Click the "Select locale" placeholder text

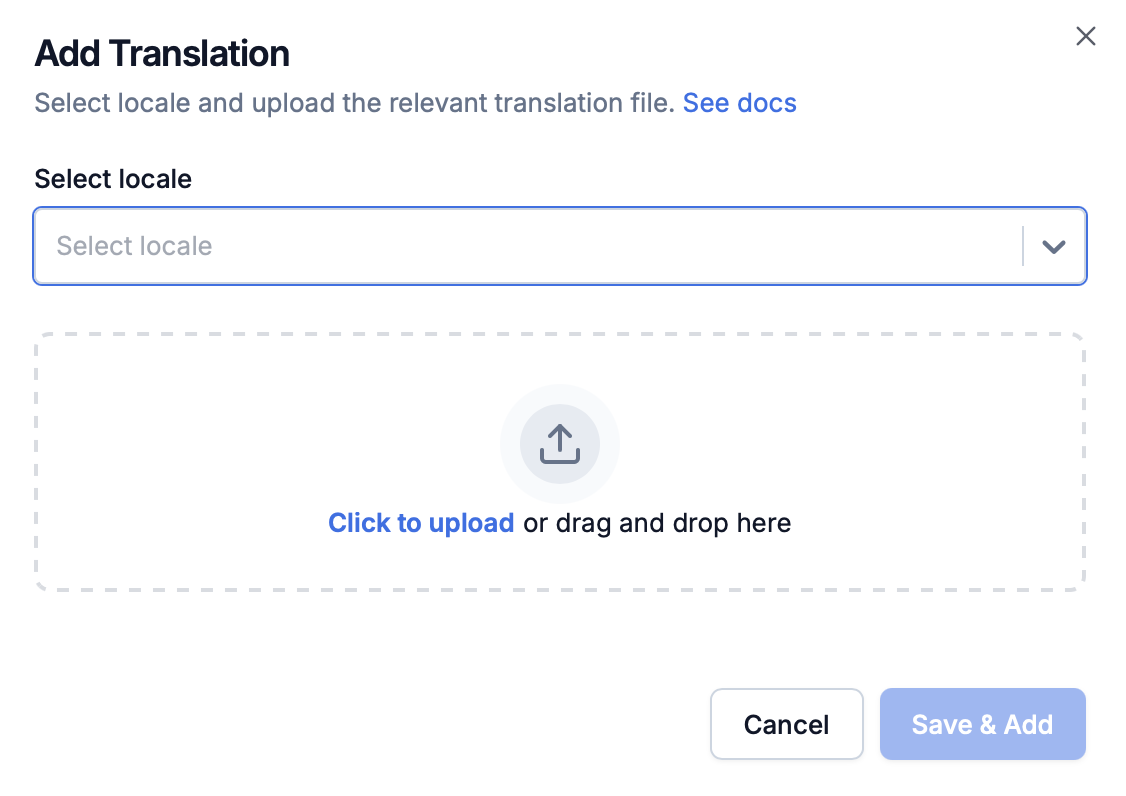pyautogui.click(x=134, y=246)
